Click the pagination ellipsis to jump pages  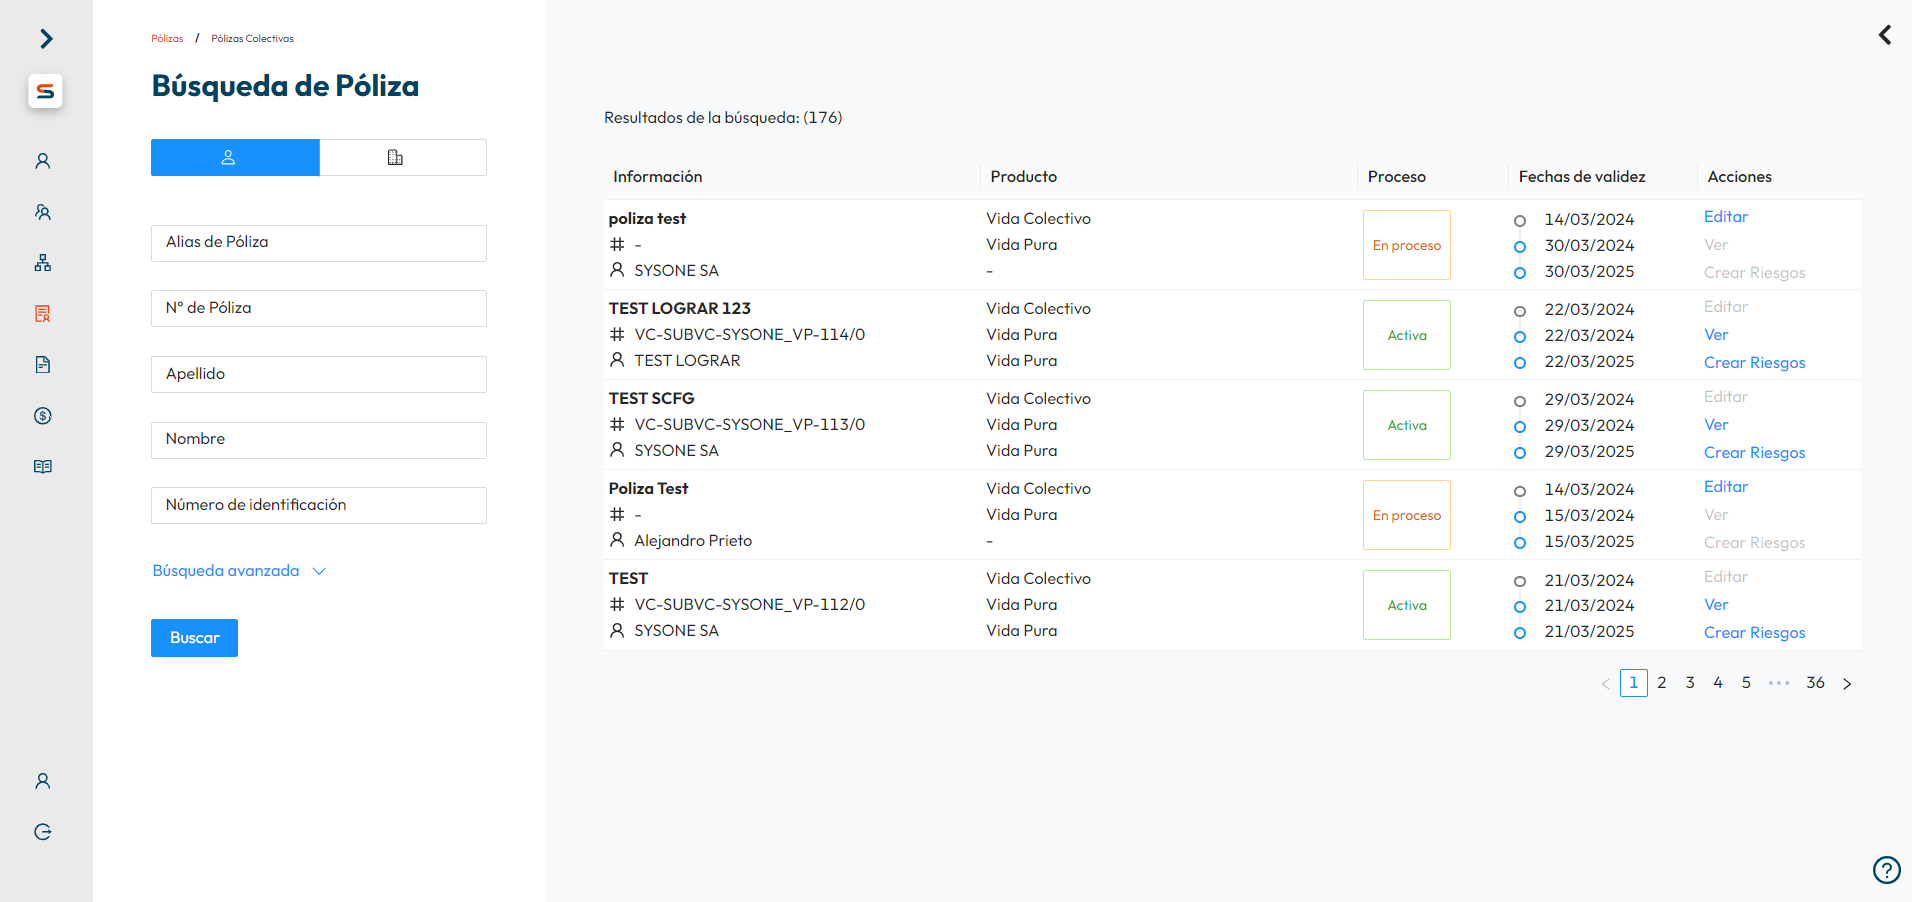1779,683
